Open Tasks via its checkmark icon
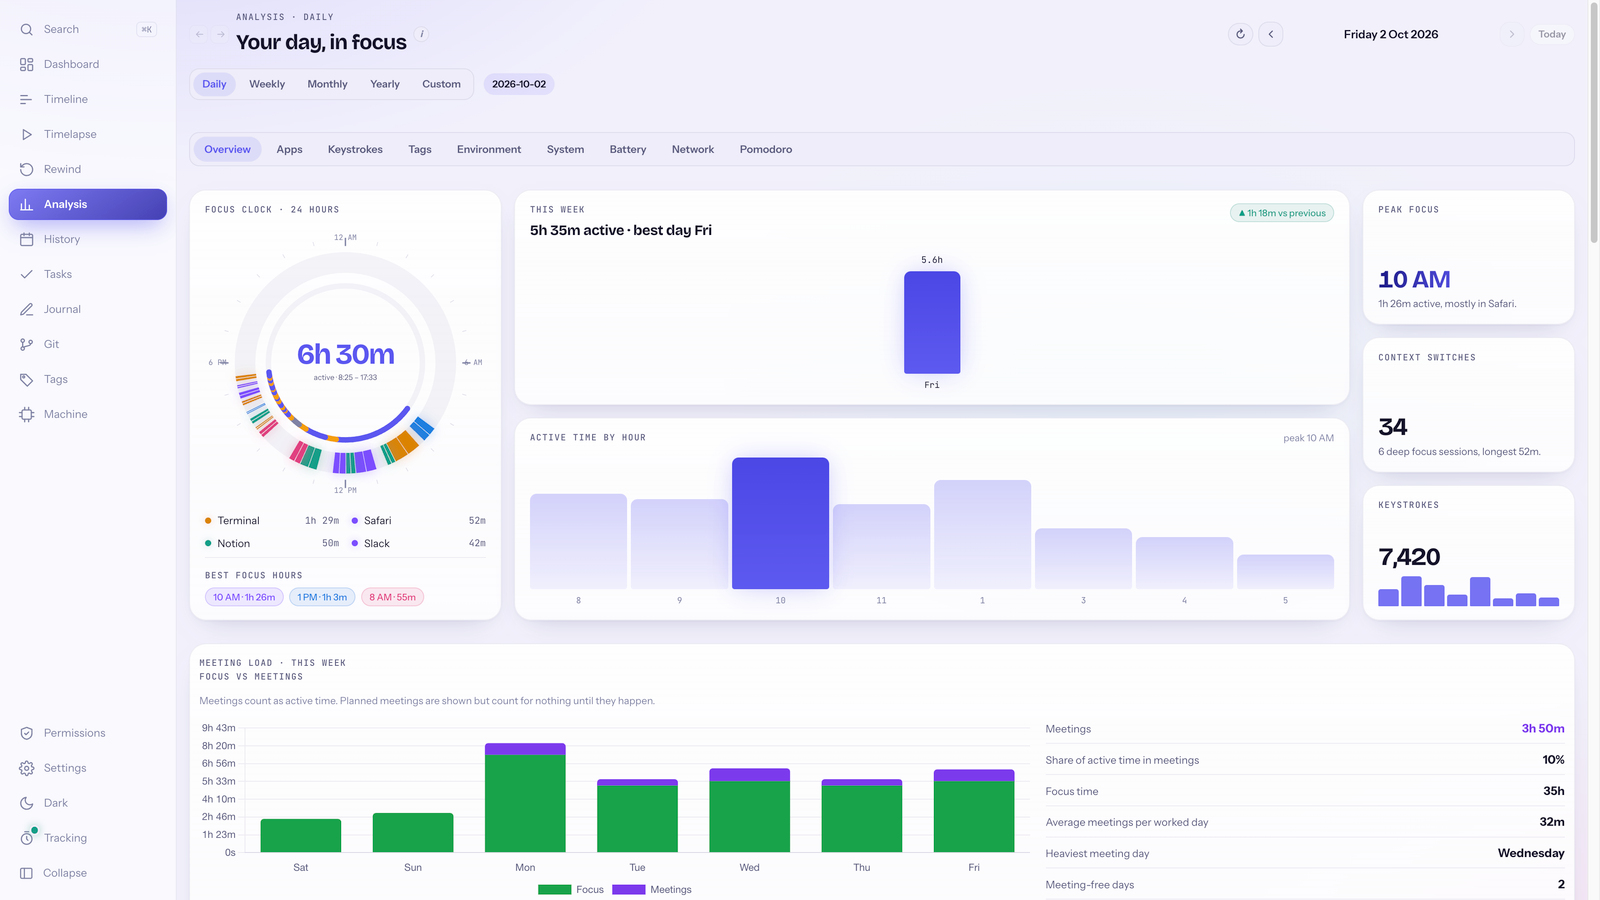 pyautogui.click(x=27, y=274)
